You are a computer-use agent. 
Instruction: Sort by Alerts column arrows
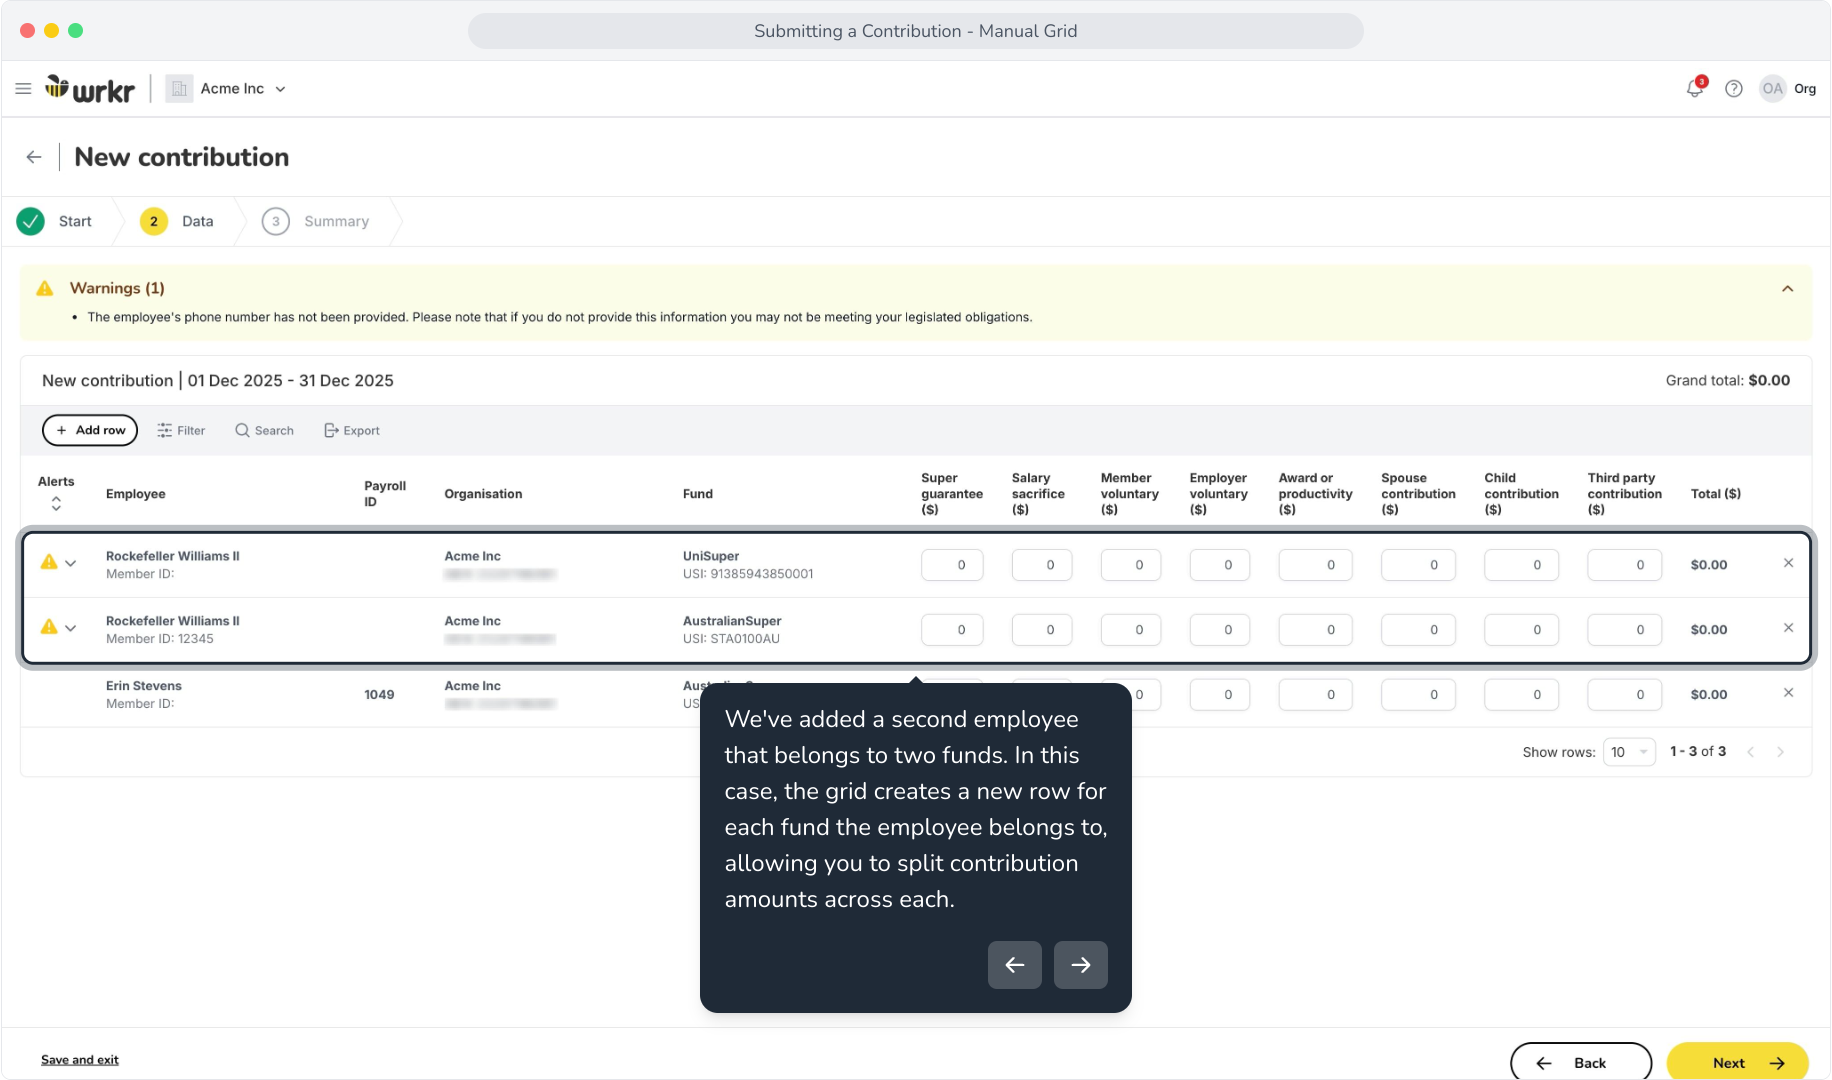click(56, 504)
